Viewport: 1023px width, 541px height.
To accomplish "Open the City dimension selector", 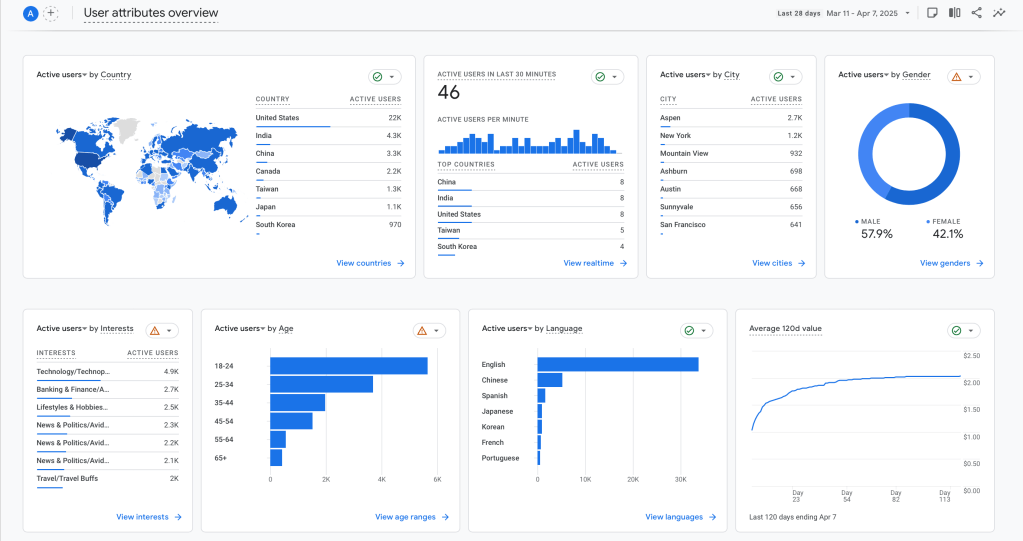I will (x=731, y=75).
